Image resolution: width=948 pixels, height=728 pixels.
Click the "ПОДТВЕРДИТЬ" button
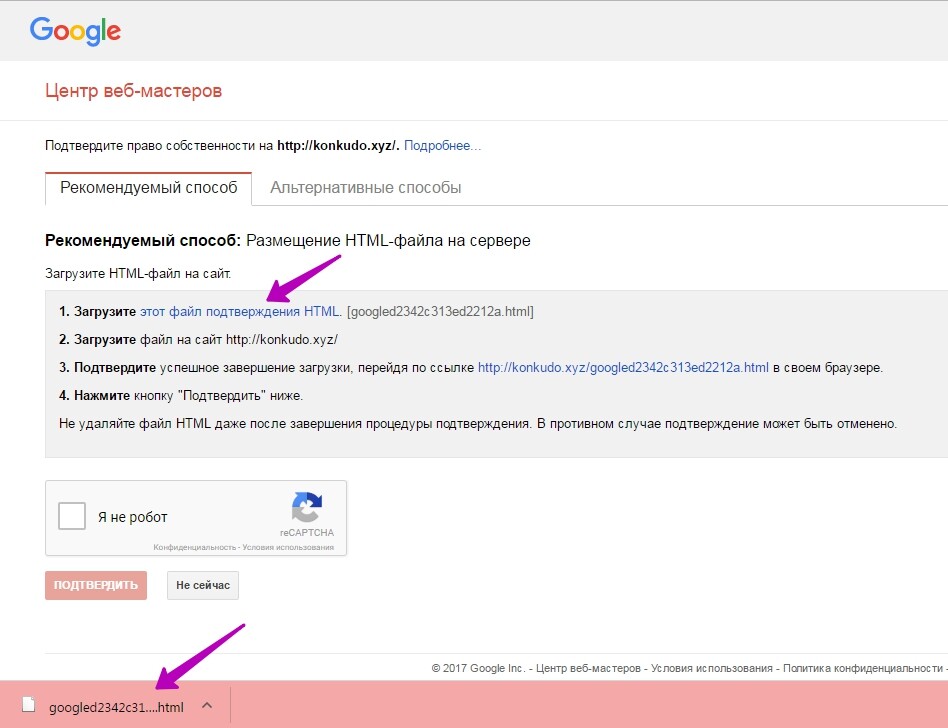(96, 585)
